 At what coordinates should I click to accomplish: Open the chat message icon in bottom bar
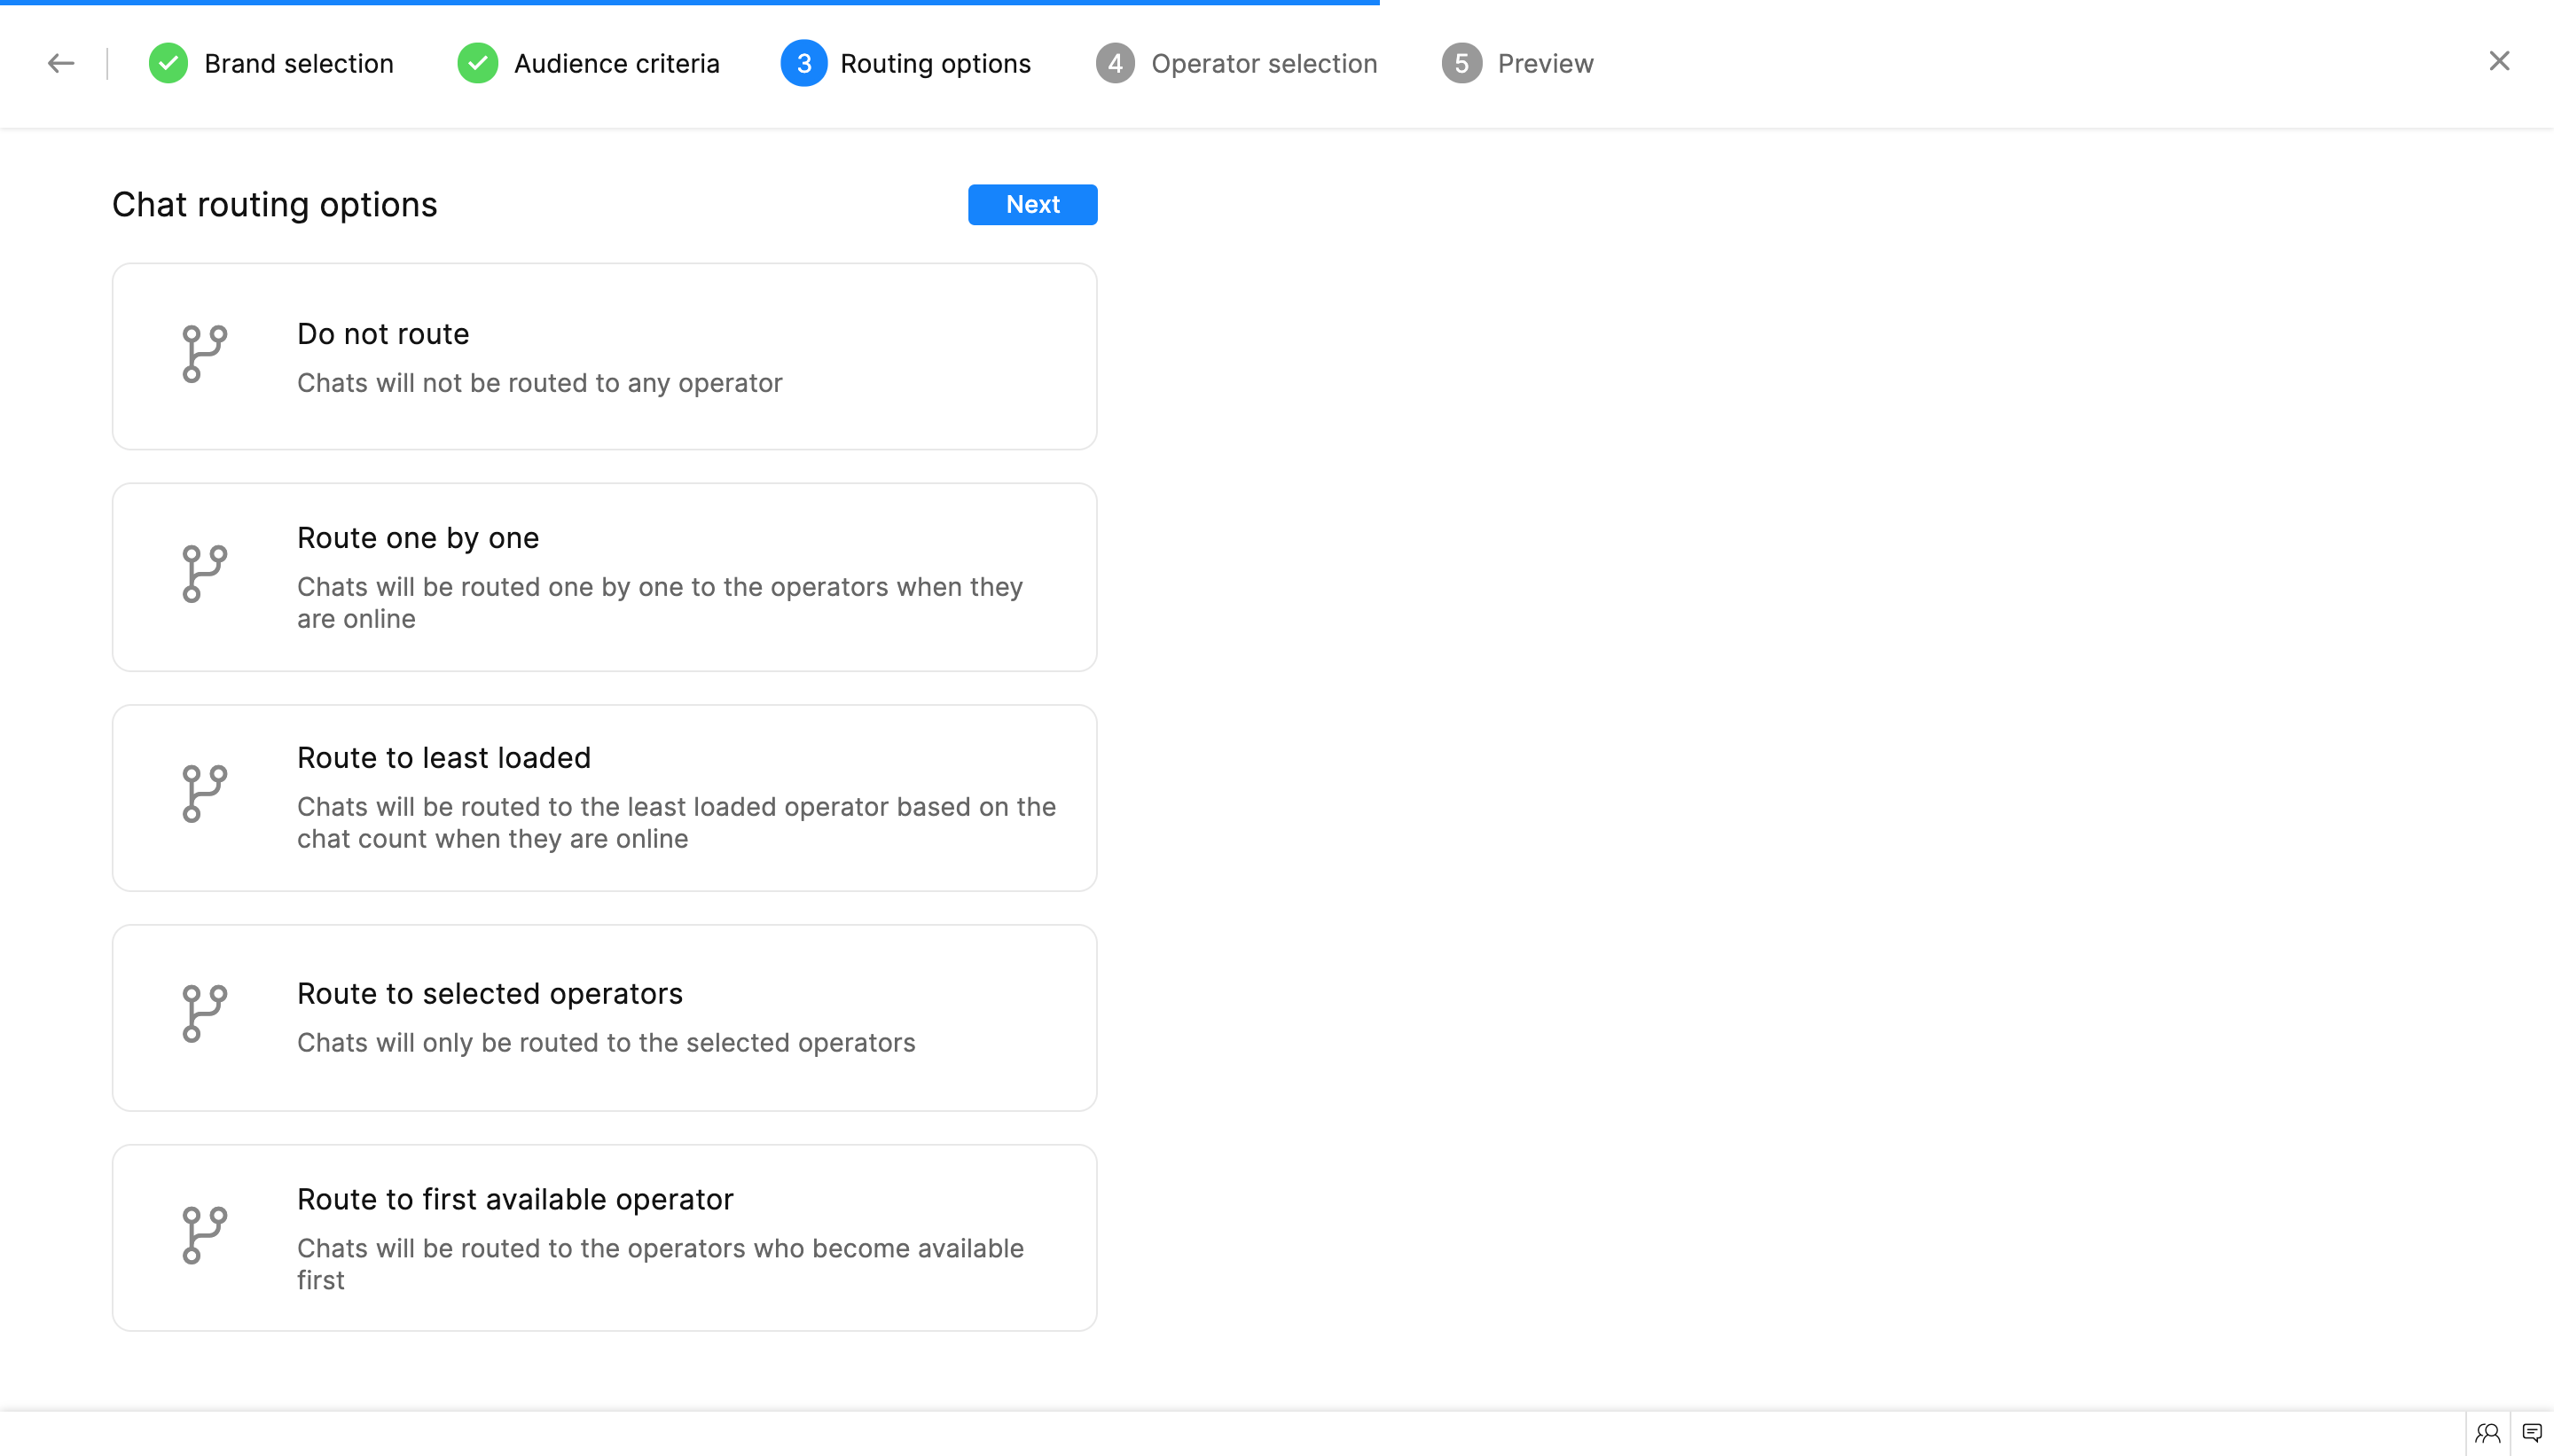[2532, 1433]
